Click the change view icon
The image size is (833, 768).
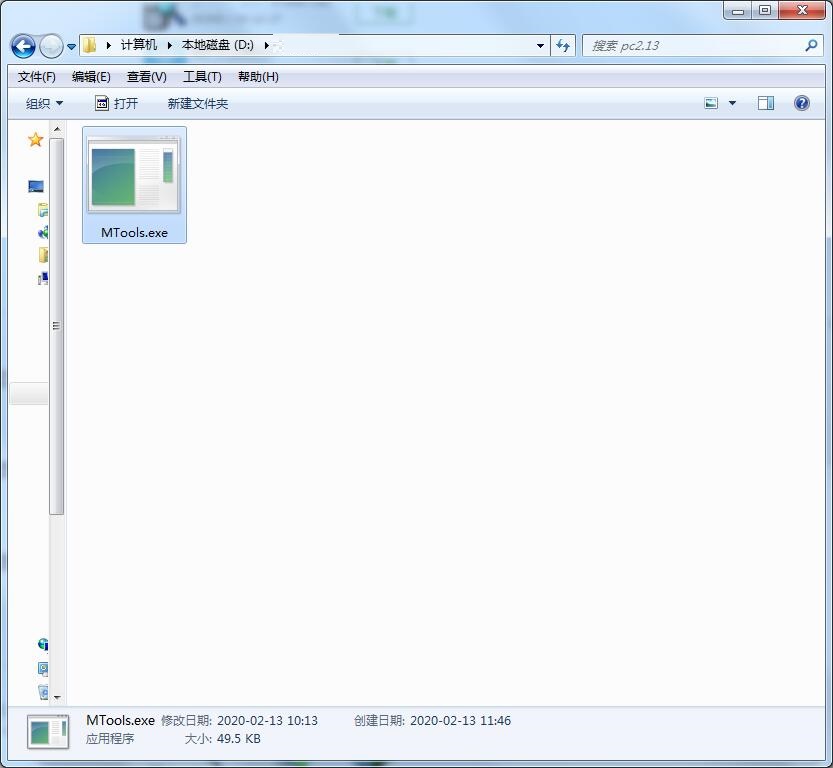711,103
